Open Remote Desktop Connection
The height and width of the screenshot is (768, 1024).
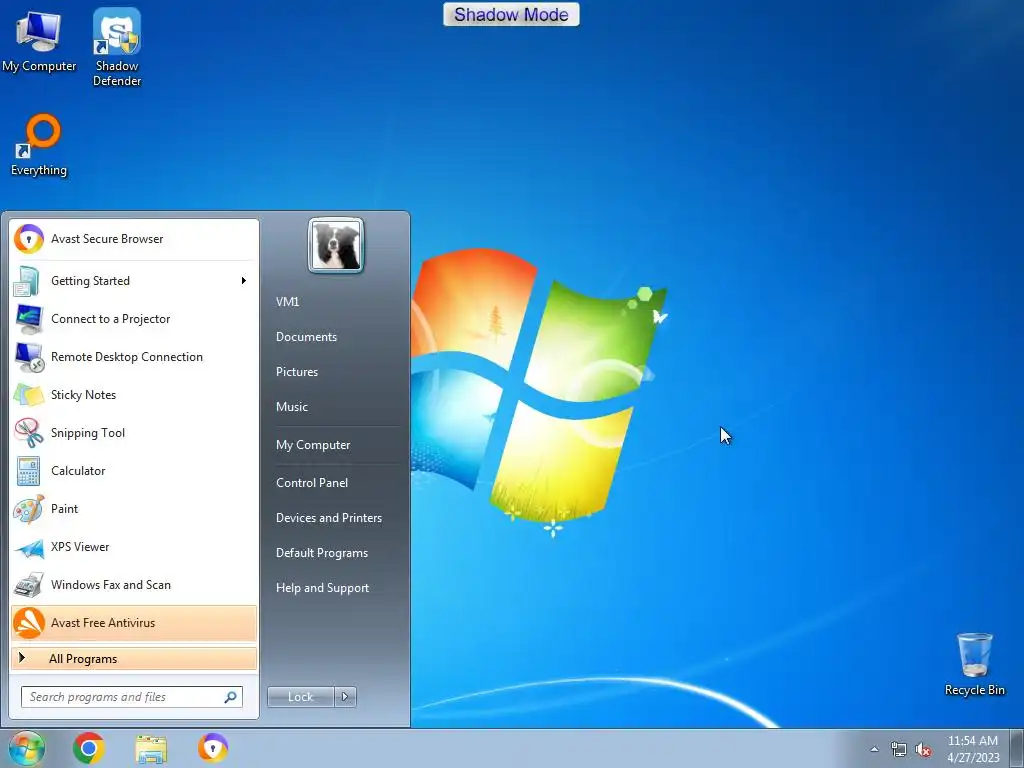[134, 357]
